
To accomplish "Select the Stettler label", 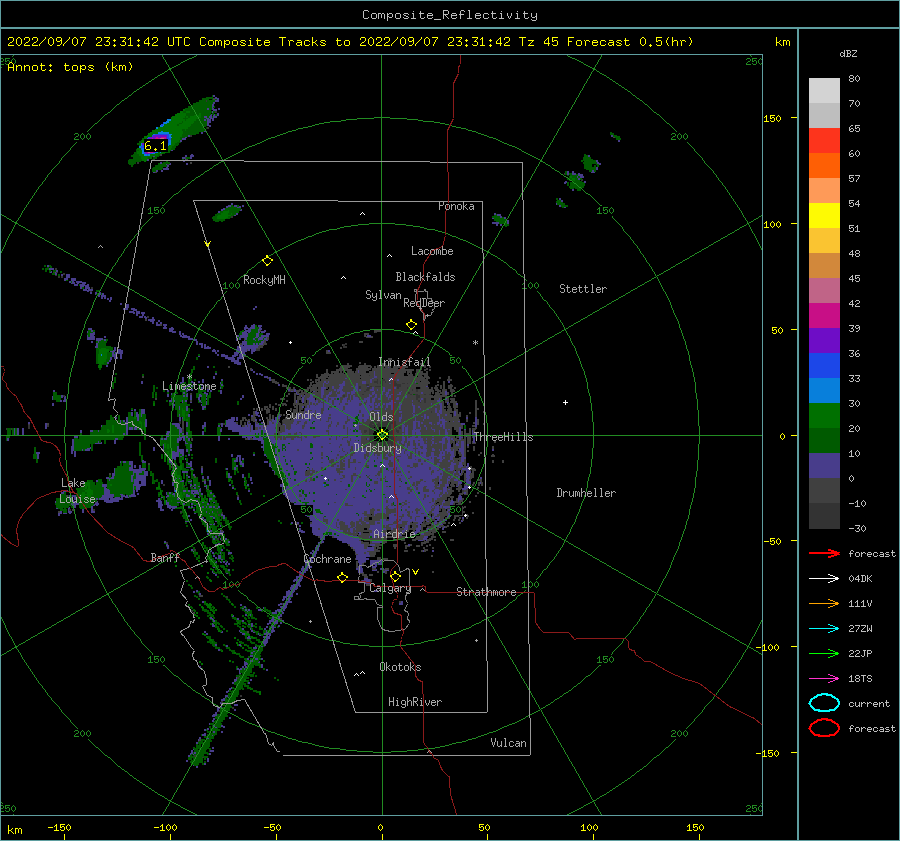I will (583, 289).
